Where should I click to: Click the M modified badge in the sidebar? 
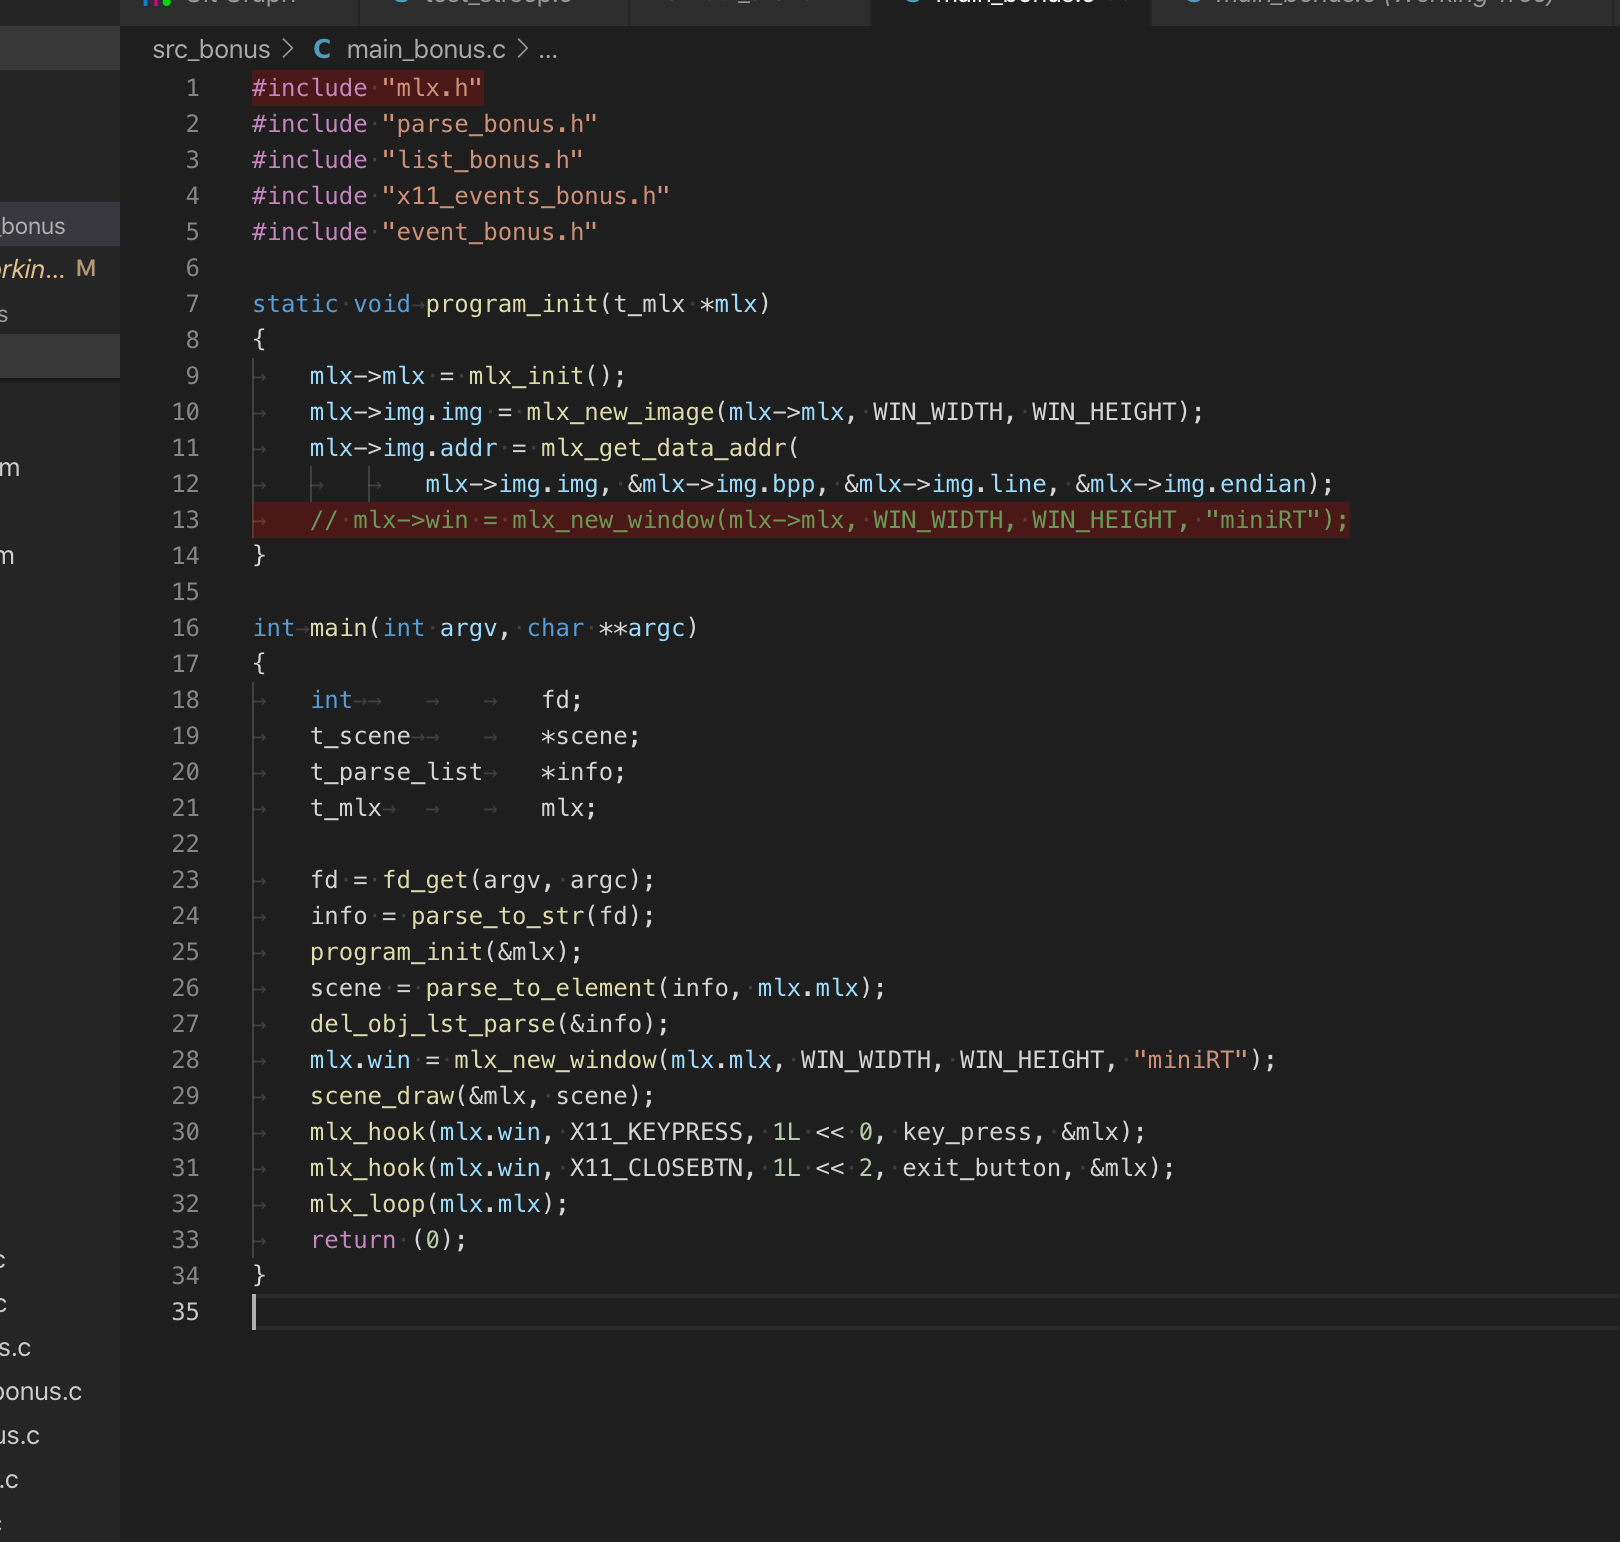tap(85, 268)
